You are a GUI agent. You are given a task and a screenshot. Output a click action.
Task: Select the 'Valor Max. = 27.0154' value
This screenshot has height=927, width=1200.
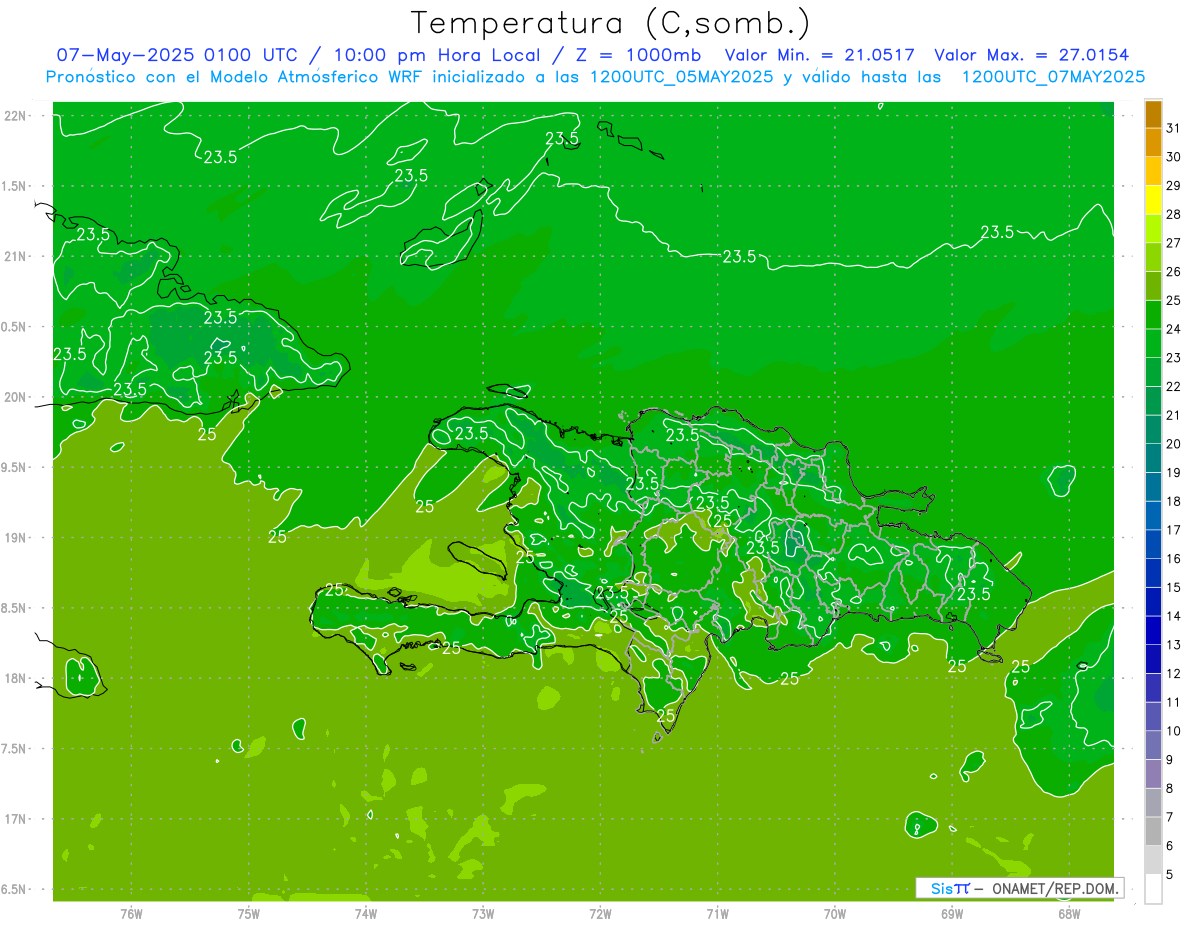[1031, 55]
